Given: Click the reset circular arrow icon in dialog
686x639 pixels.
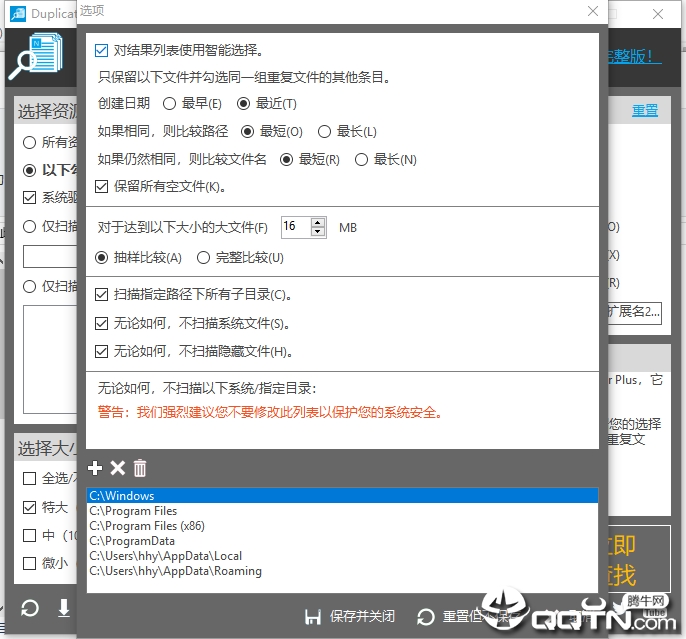Looking at the screenshot, I should tap(426, 616).
